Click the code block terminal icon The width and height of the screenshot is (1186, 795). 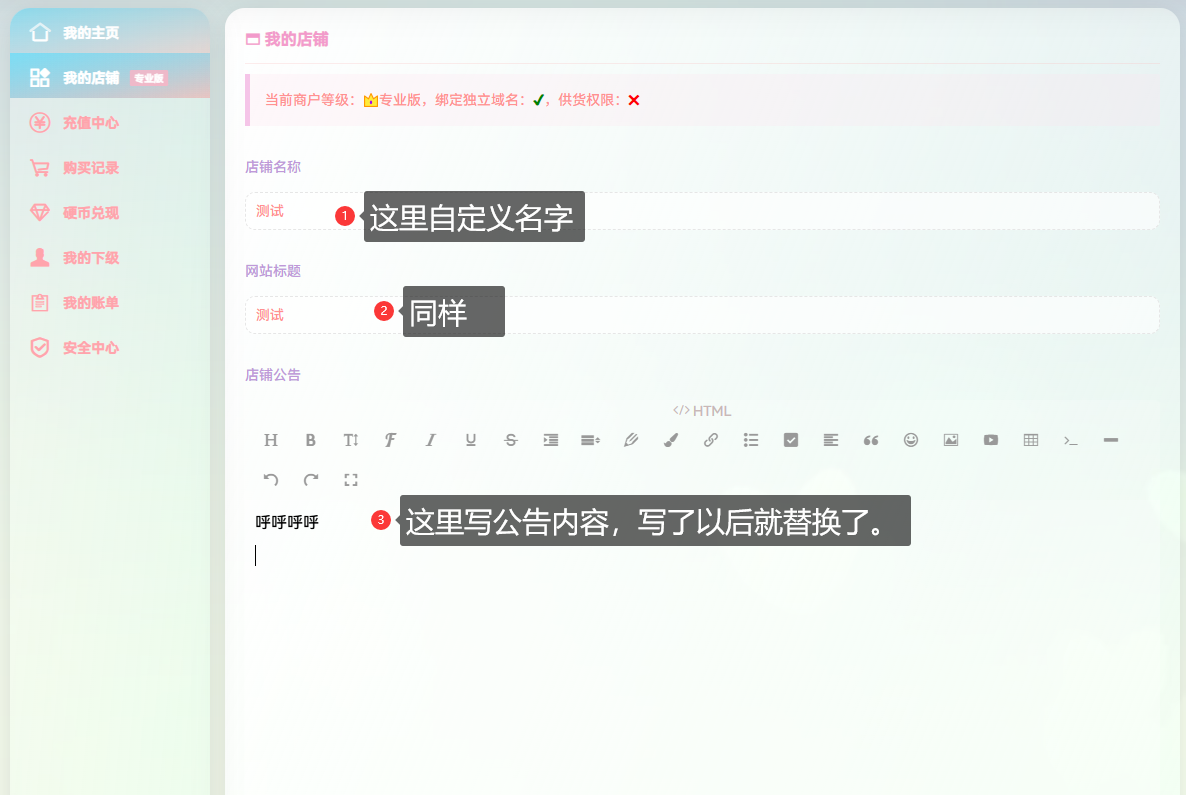coord(1070,440)
